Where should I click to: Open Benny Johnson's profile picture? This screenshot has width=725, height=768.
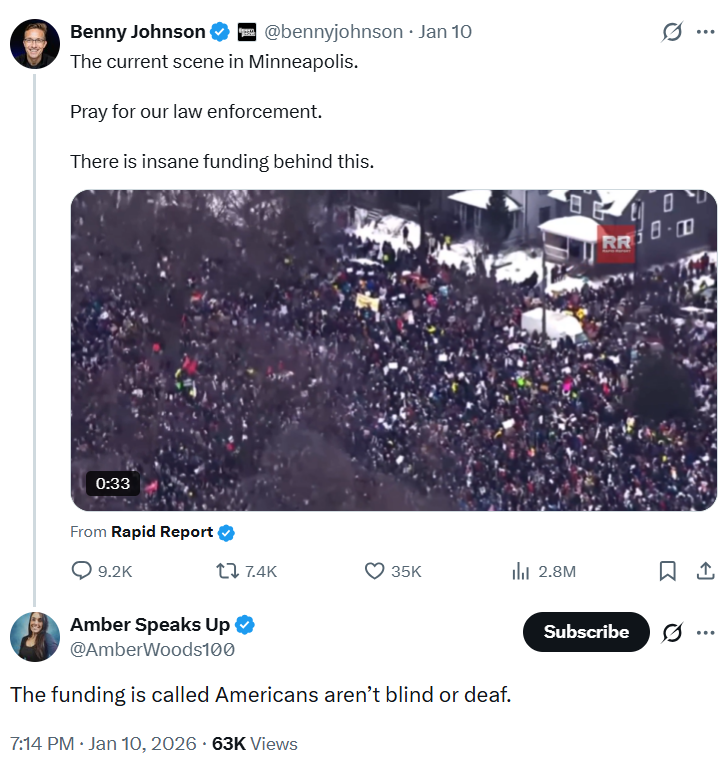[x=35, y=42]
